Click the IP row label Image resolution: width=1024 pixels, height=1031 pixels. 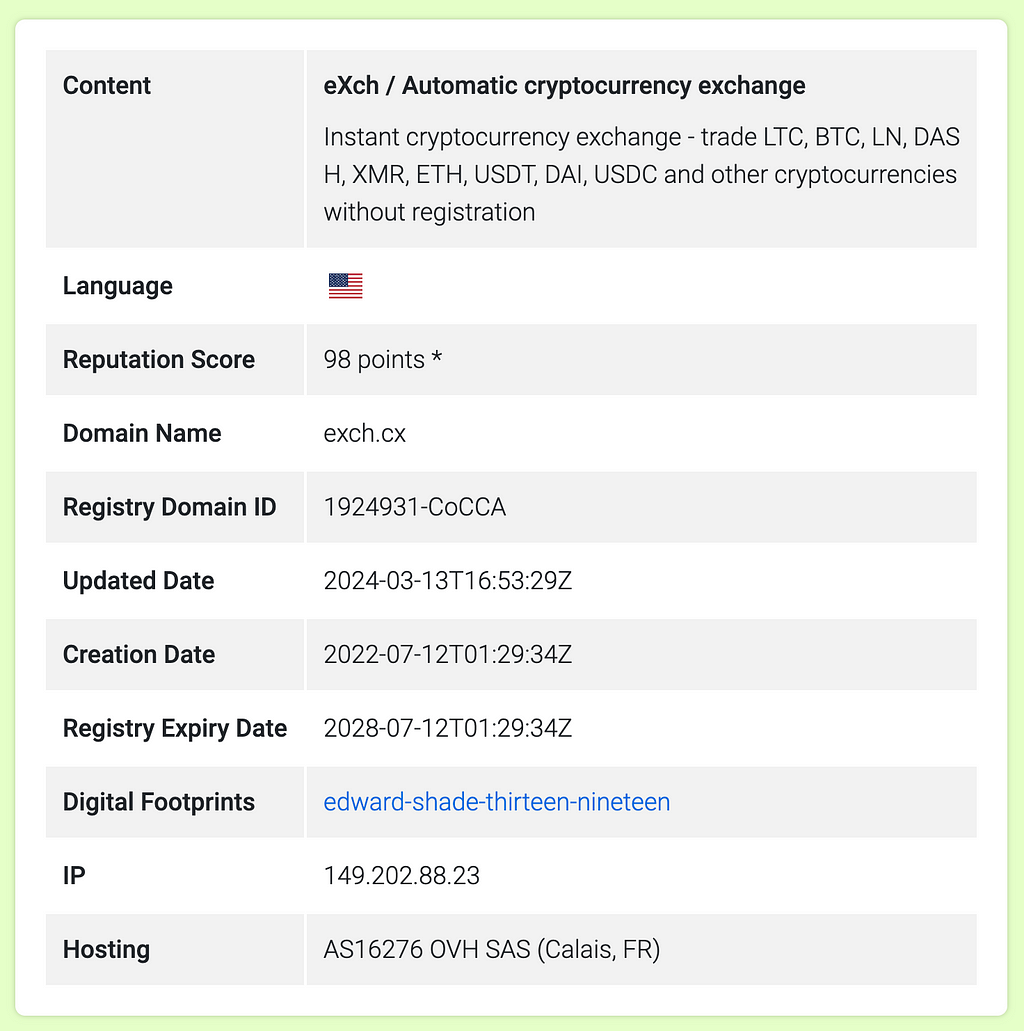click(74, 876)
